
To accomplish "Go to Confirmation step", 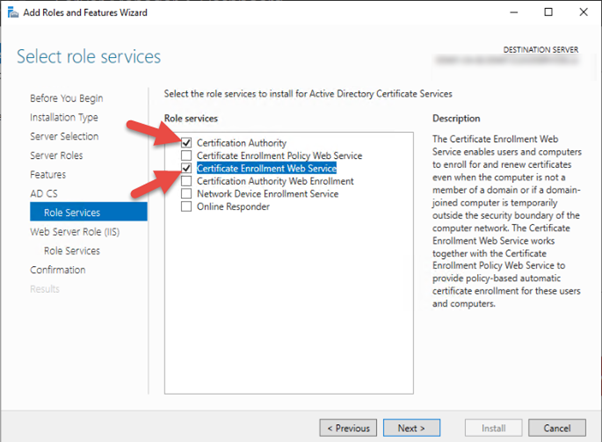I will (x=58, y=270).
